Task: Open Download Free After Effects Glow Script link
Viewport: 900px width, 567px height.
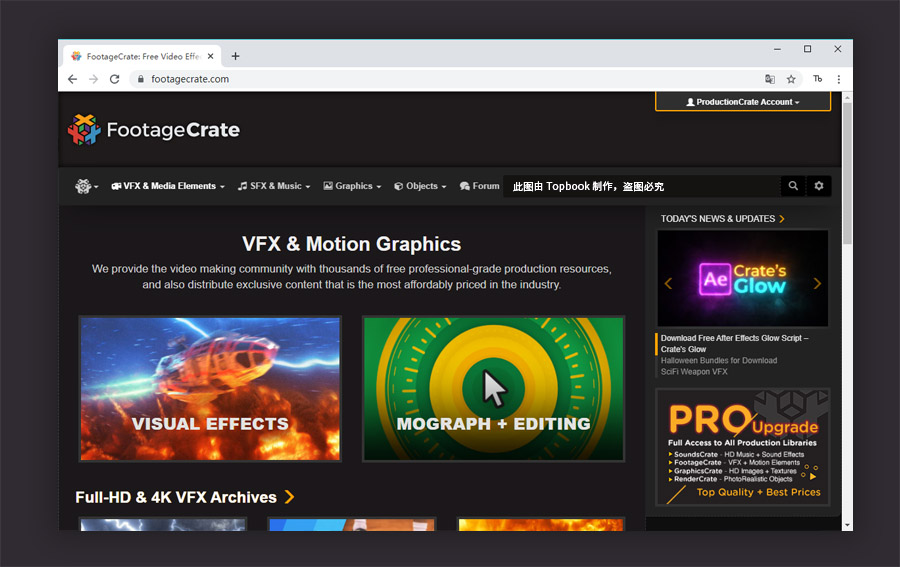Action: coord(734,343)
